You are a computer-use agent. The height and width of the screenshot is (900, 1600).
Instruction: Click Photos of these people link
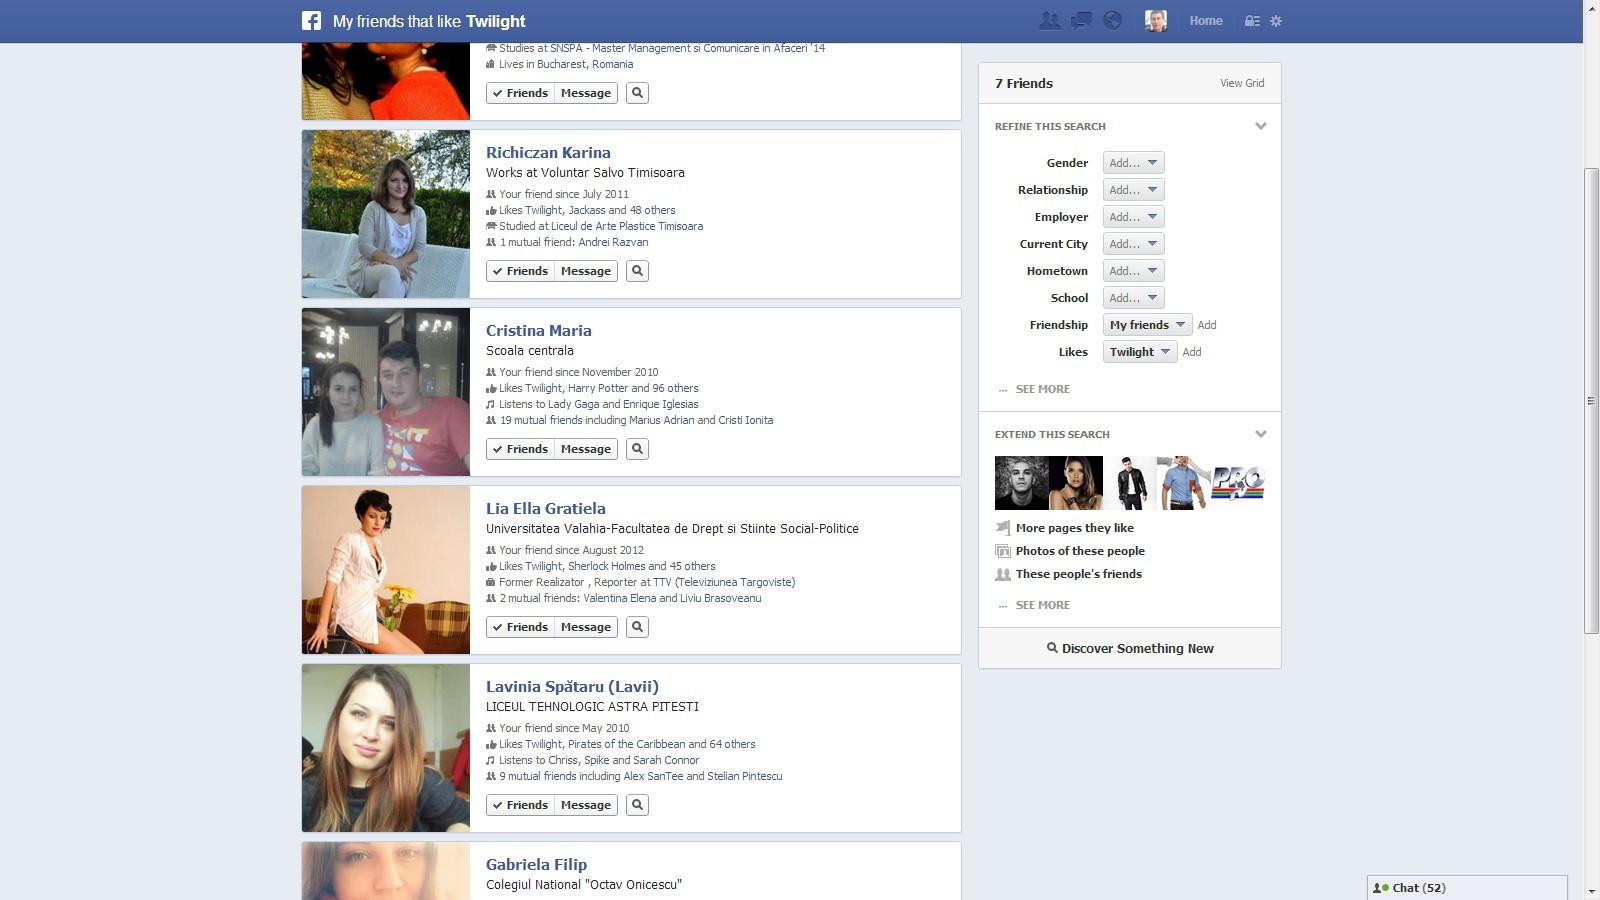point(1079,550)
